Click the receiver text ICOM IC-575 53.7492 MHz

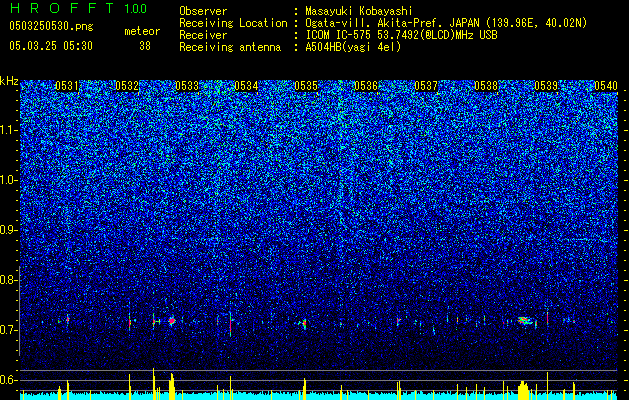[401, 35]
